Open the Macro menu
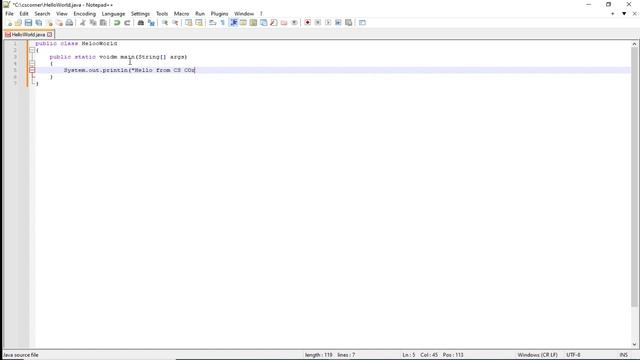This screenshot has height=360, width=640. [182, 14]
